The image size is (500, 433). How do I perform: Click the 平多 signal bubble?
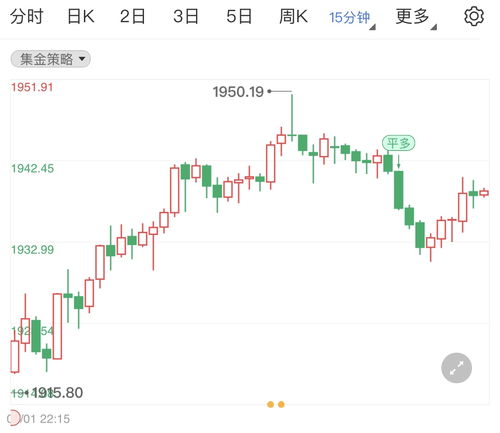click(x=398, y=144)
